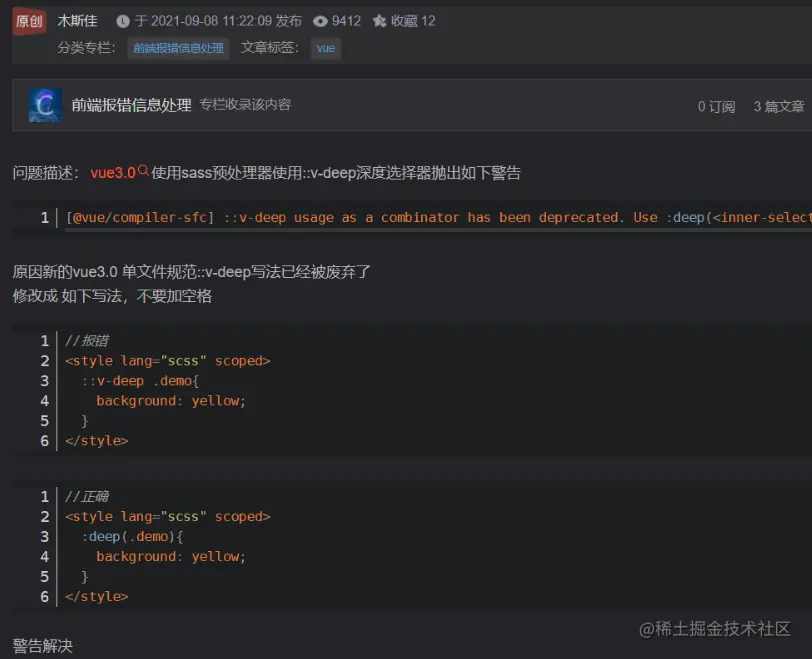Click 3 篇文章 article count
The height and width of the screenshot is (659, 812).
tap(779, 106)
